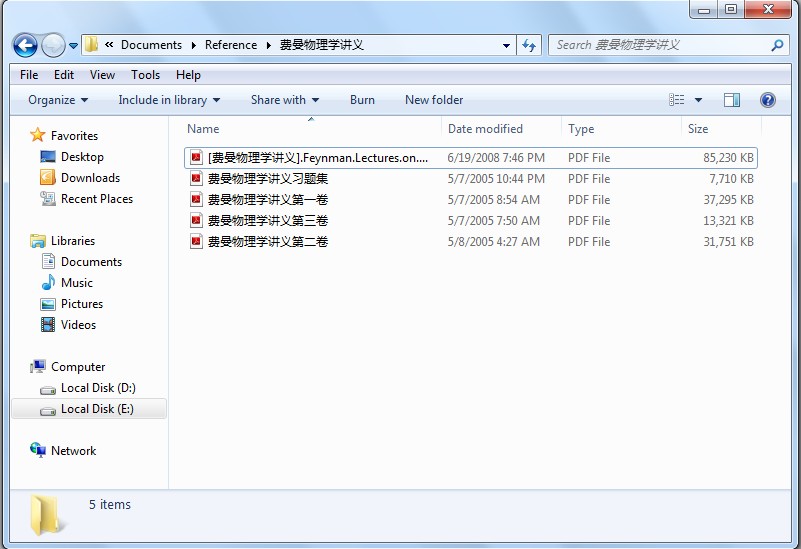Click the Back navigation arrow button
This screenshot has height=549, width=801.
25,45
